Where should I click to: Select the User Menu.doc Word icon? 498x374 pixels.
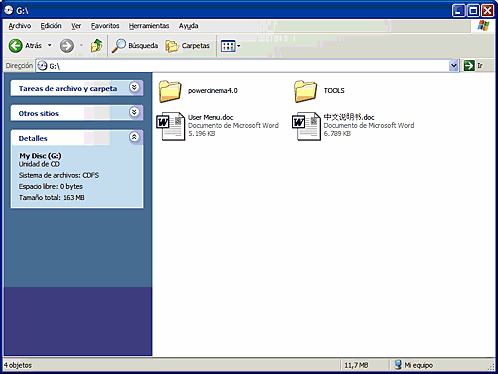(171, 126)
